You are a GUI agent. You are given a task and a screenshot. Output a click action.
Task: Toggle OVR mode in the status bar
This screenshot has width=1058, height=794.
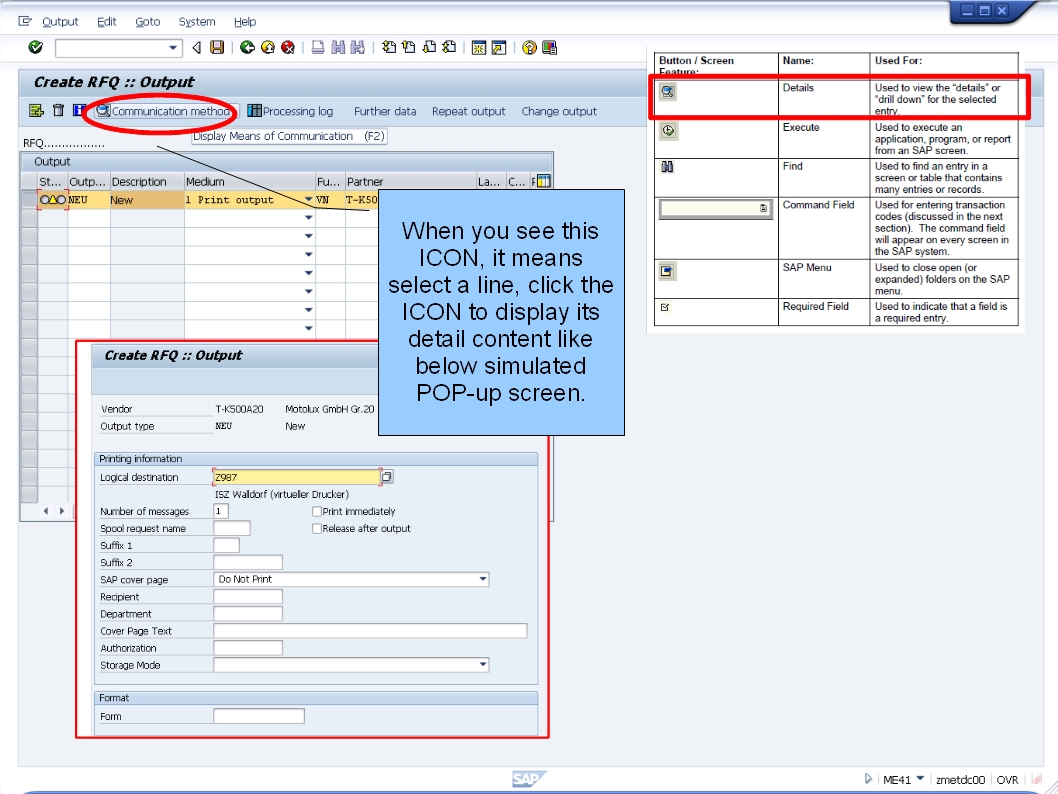(x=1007, y=779)
